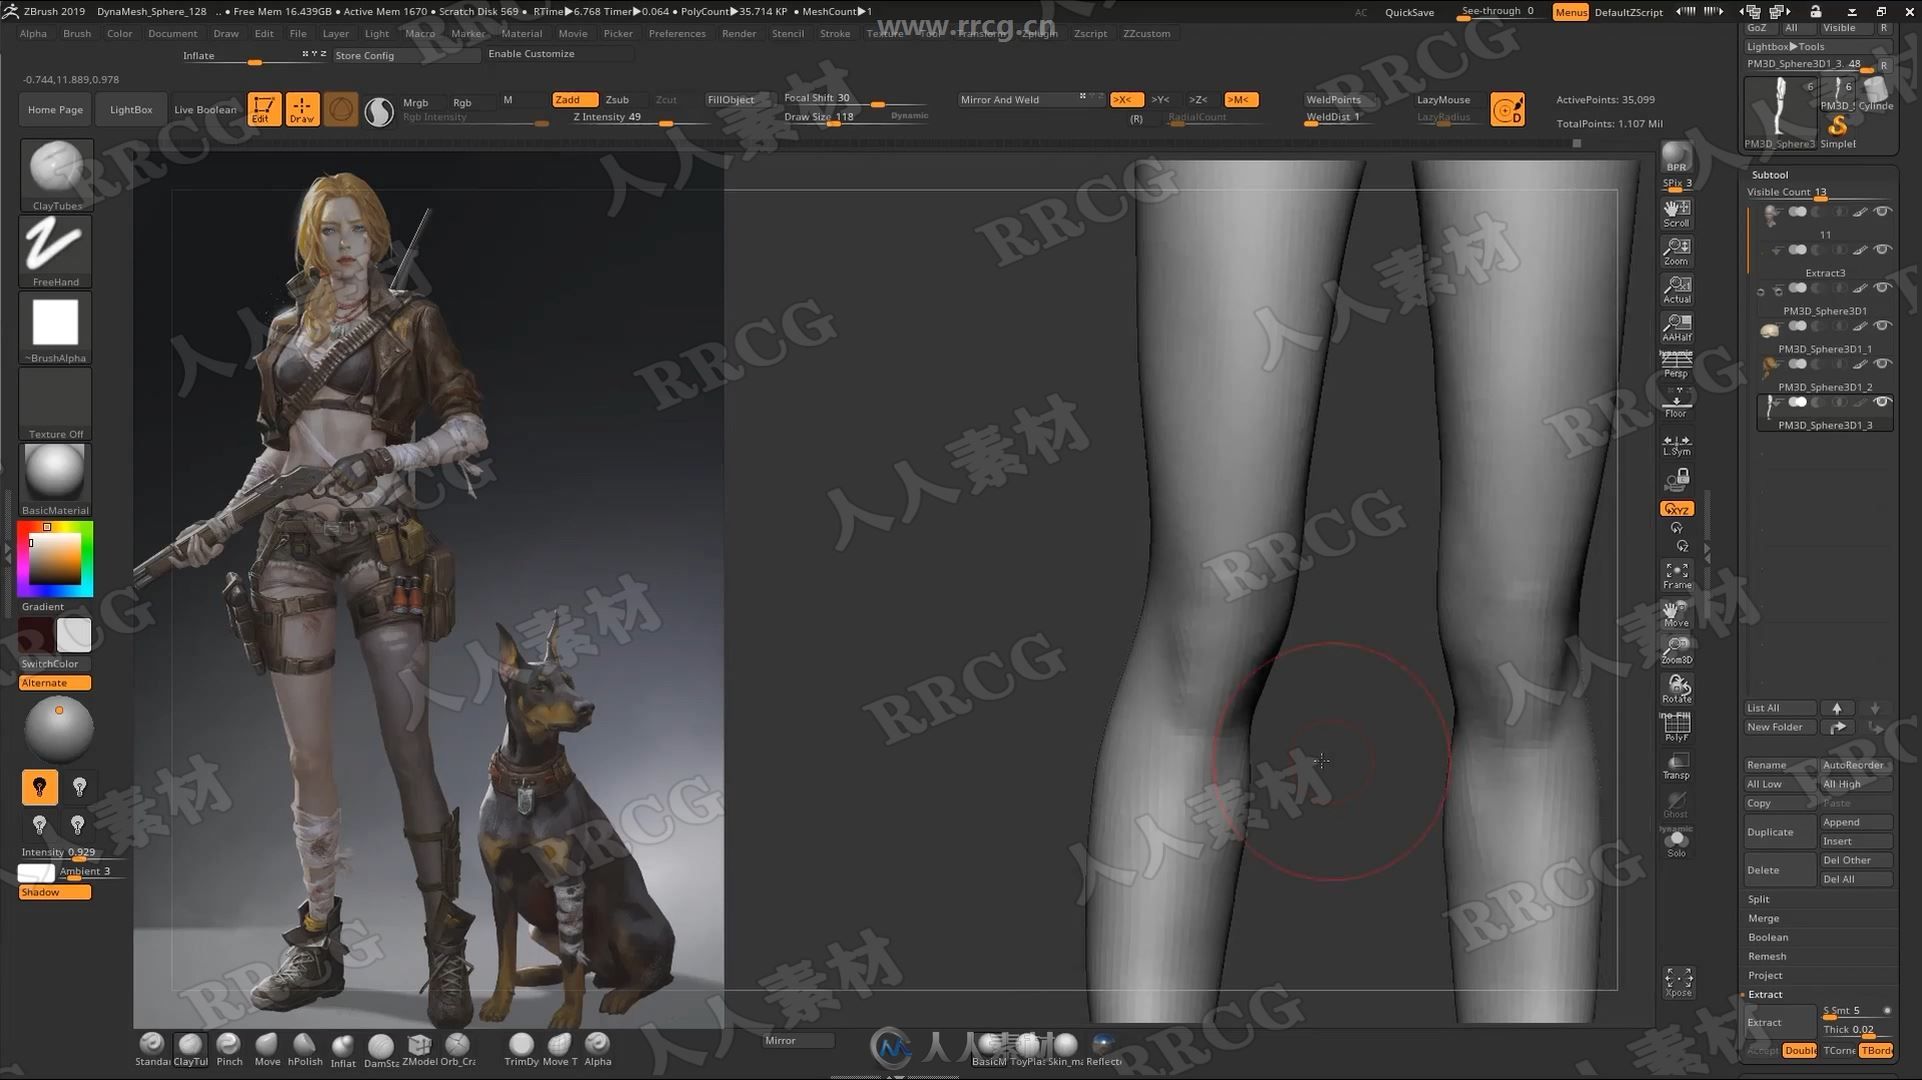Image resolution: width=1922 pixels, height=1080 pixels.
Task: Click the BPR render icon
Action: pyautogui.click(x=1677, y=160)
